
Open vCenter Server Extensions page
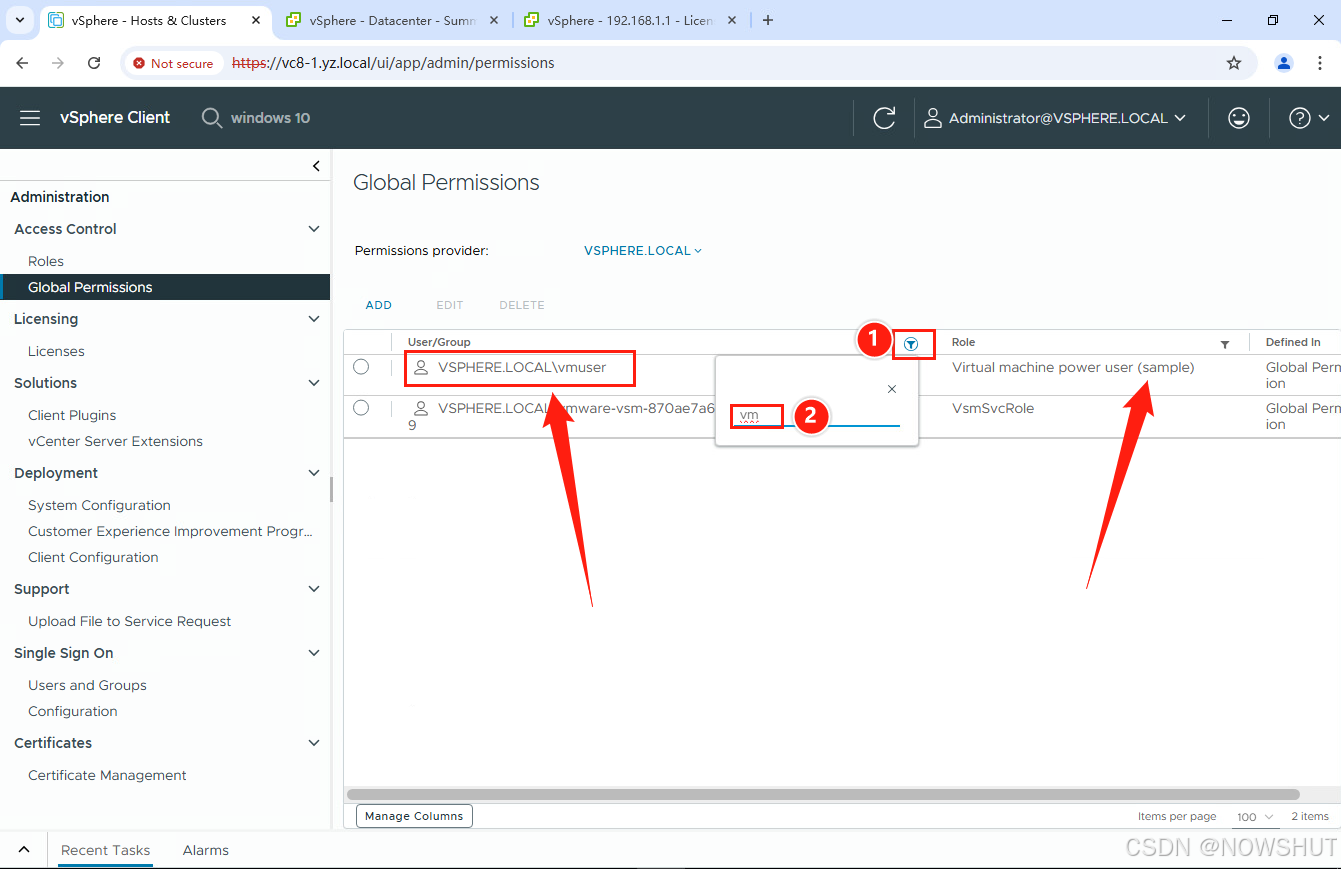(x=115, y=441)
